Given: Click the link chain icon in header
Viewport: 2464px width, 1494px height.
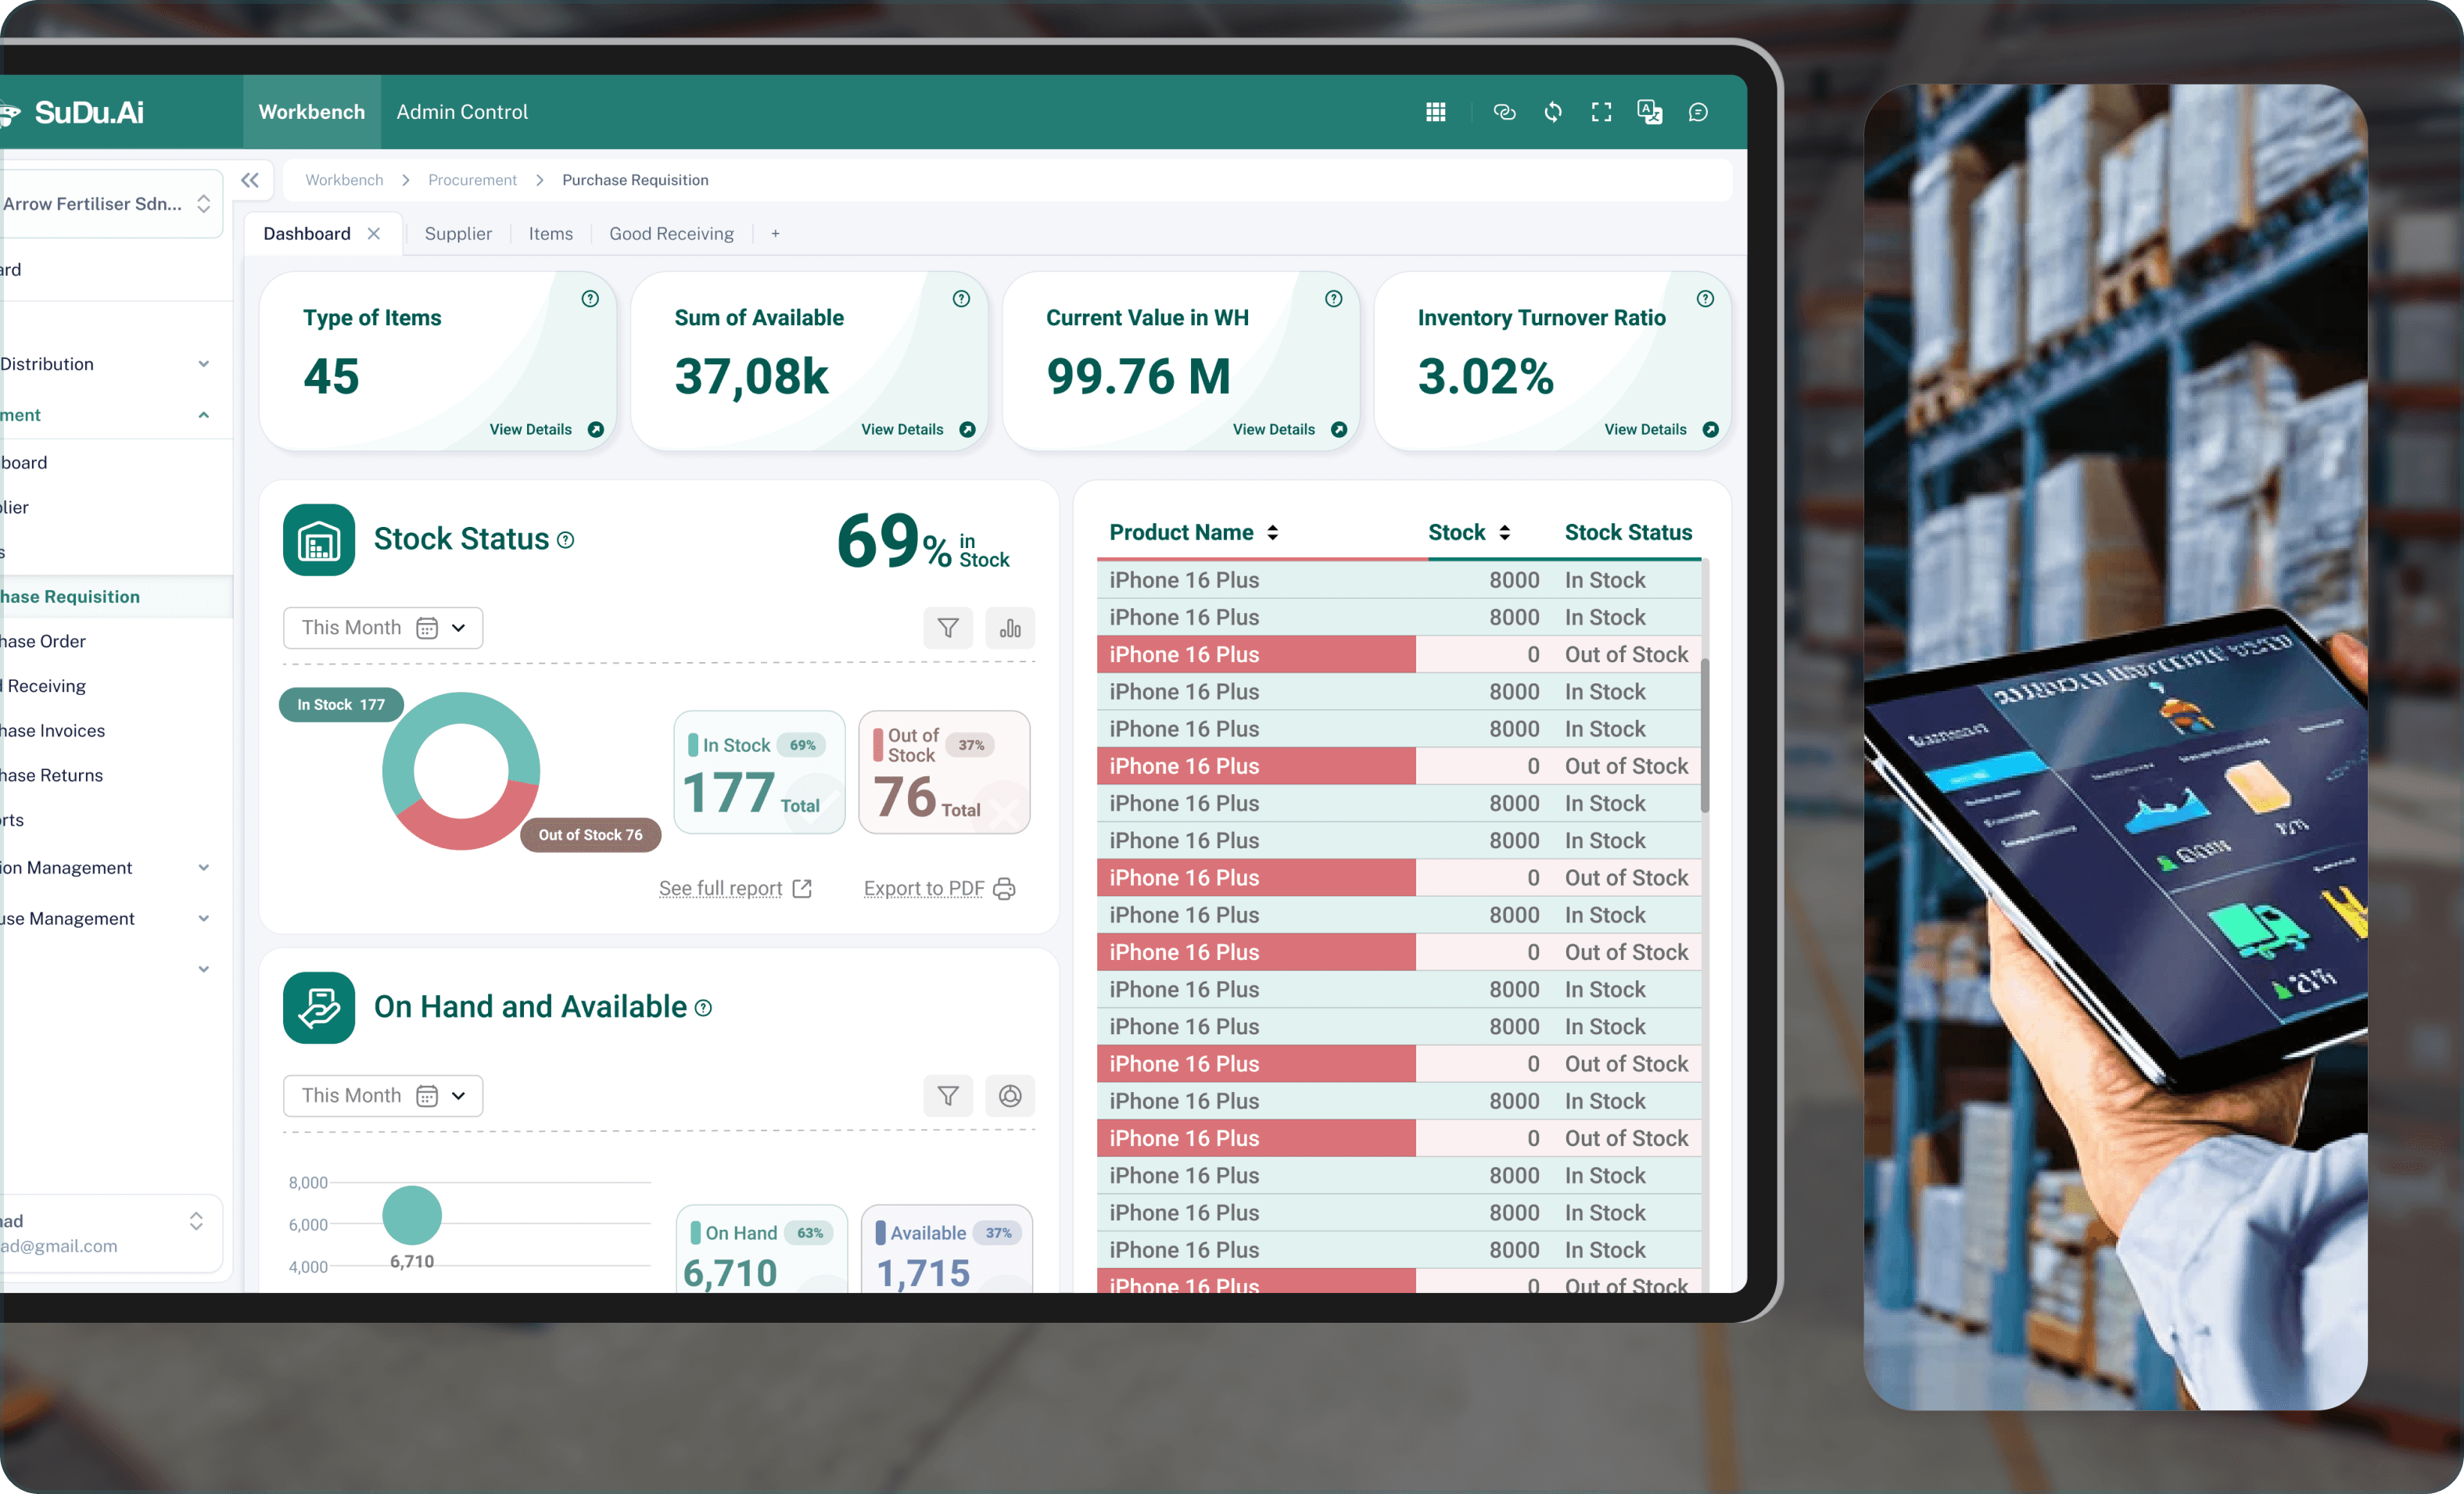Looking at the screenshot, I should coord(1504,112).
